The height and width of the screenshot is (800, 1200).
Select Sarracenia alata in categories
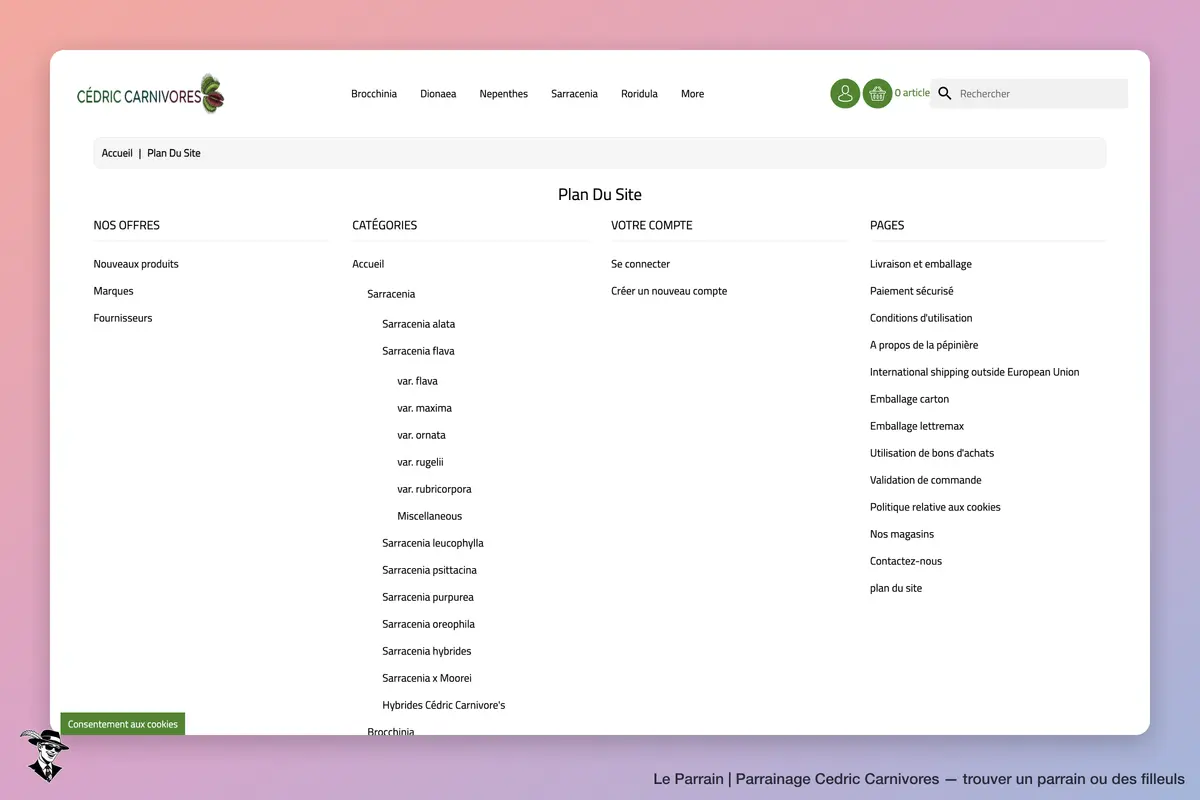[x=419, y=324]
